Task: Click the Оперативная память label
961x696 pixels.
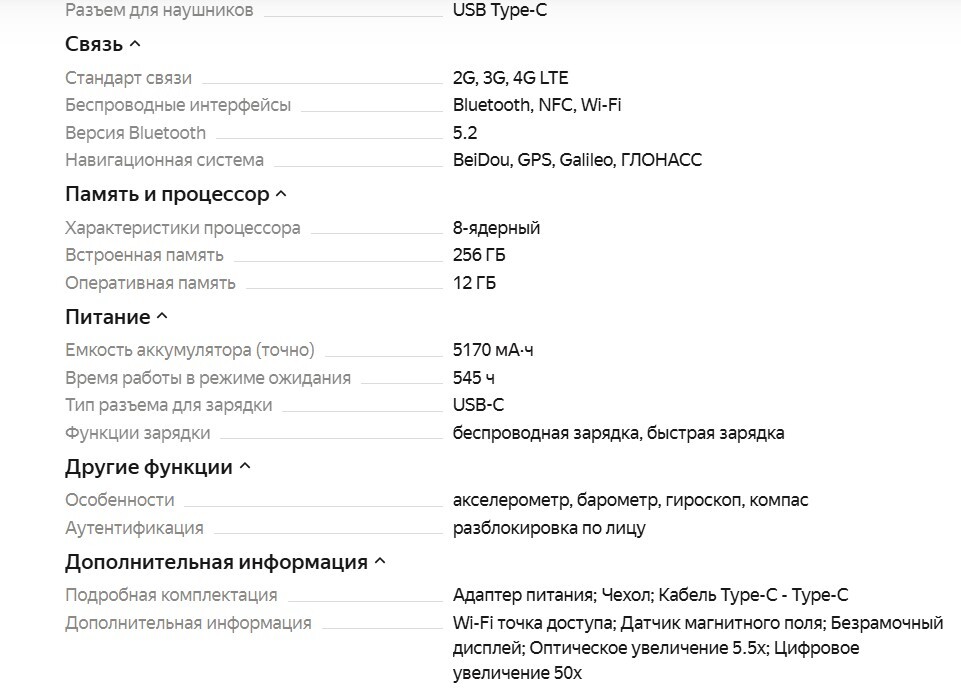Action: tap(150, 283)
